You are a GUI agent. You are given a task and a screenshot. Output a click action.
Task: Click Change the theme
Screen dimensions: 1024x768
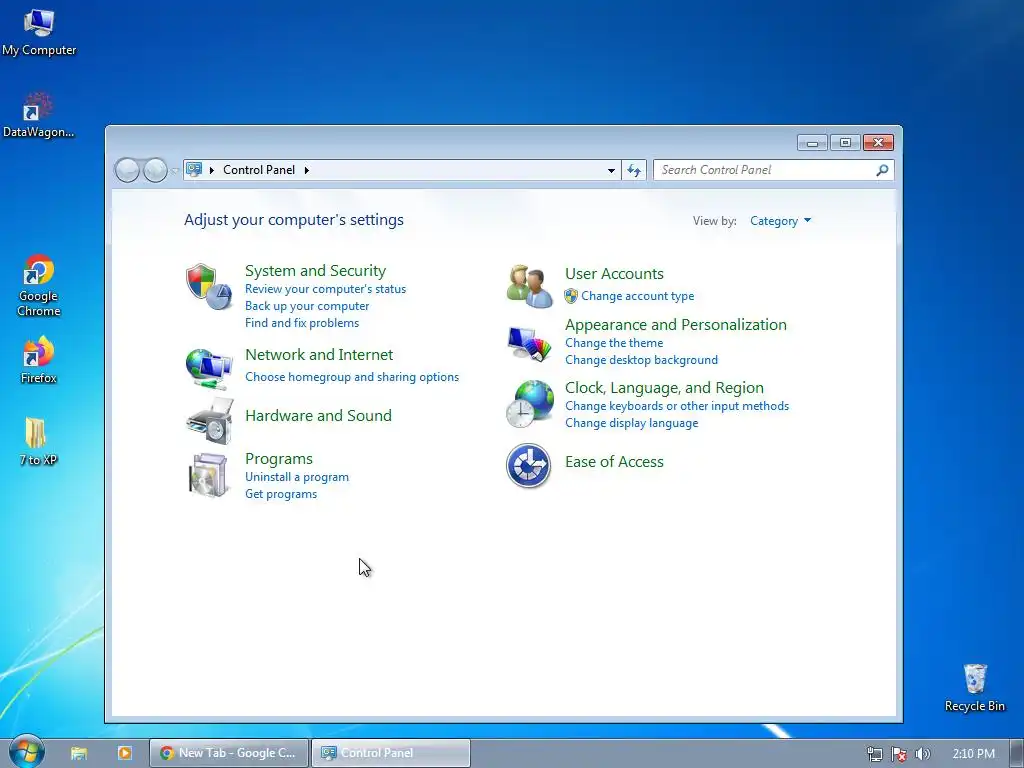coord(614,343)
